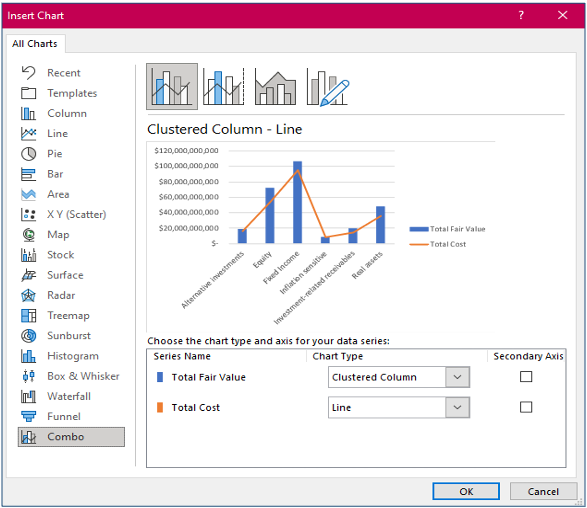Viewport: 587px width, 508px height.
Task: Select the Recent chart category icon
Action: [x=28, y=73]
